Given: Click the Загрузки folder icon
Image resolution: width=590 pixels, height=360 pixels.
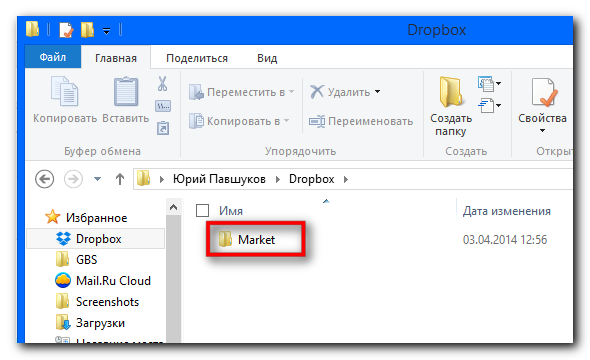Looking at the screenshot, I should (x=63, y=322).
